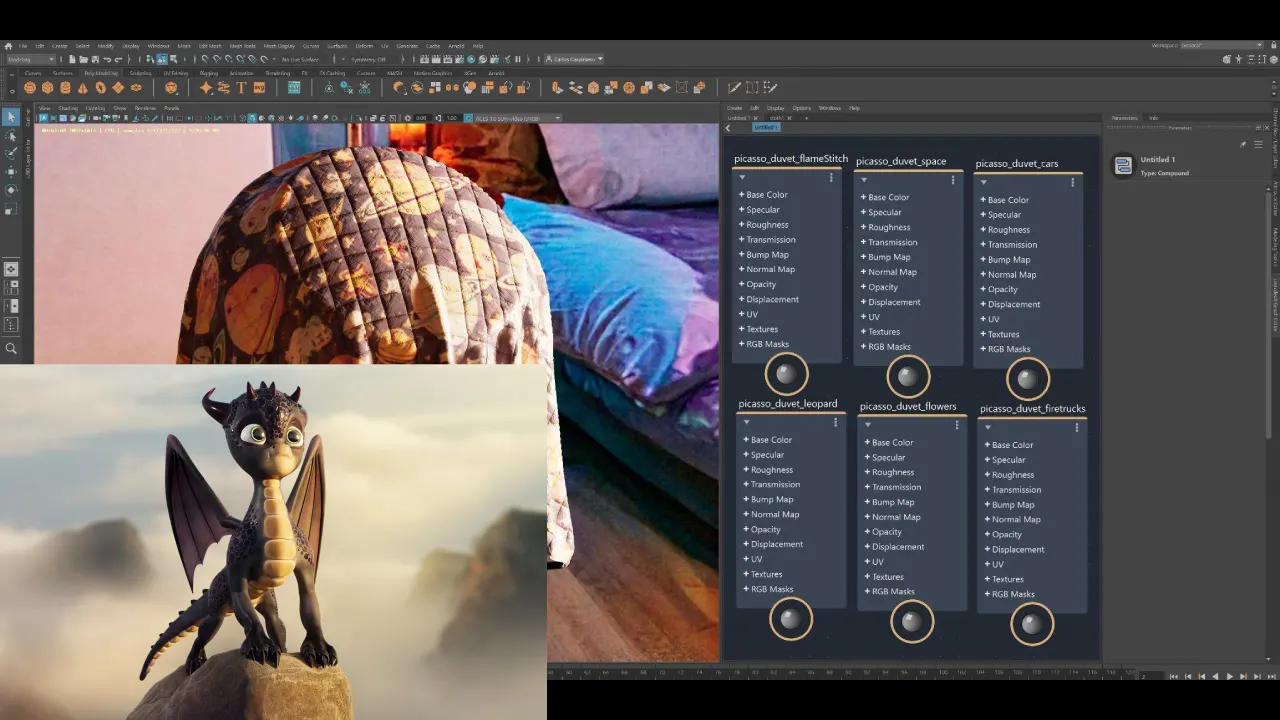Open three-dot menu on picasso_duvet_flameStitch node
The image size is (1280, 720).
coord(831,178)
